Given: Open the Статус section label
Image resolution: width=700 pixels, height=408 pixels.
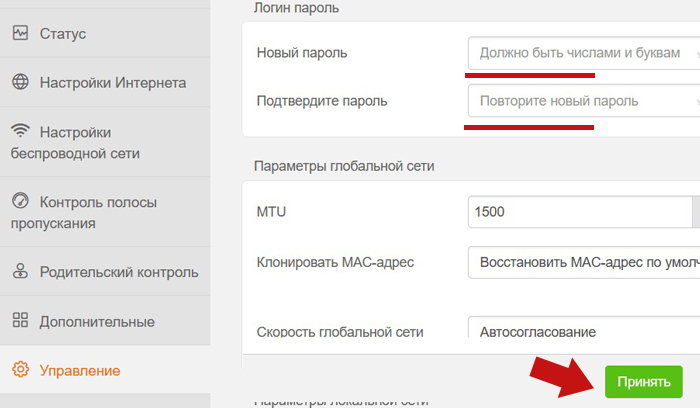Looking at the screenshot, I should (x=64, y=34).
